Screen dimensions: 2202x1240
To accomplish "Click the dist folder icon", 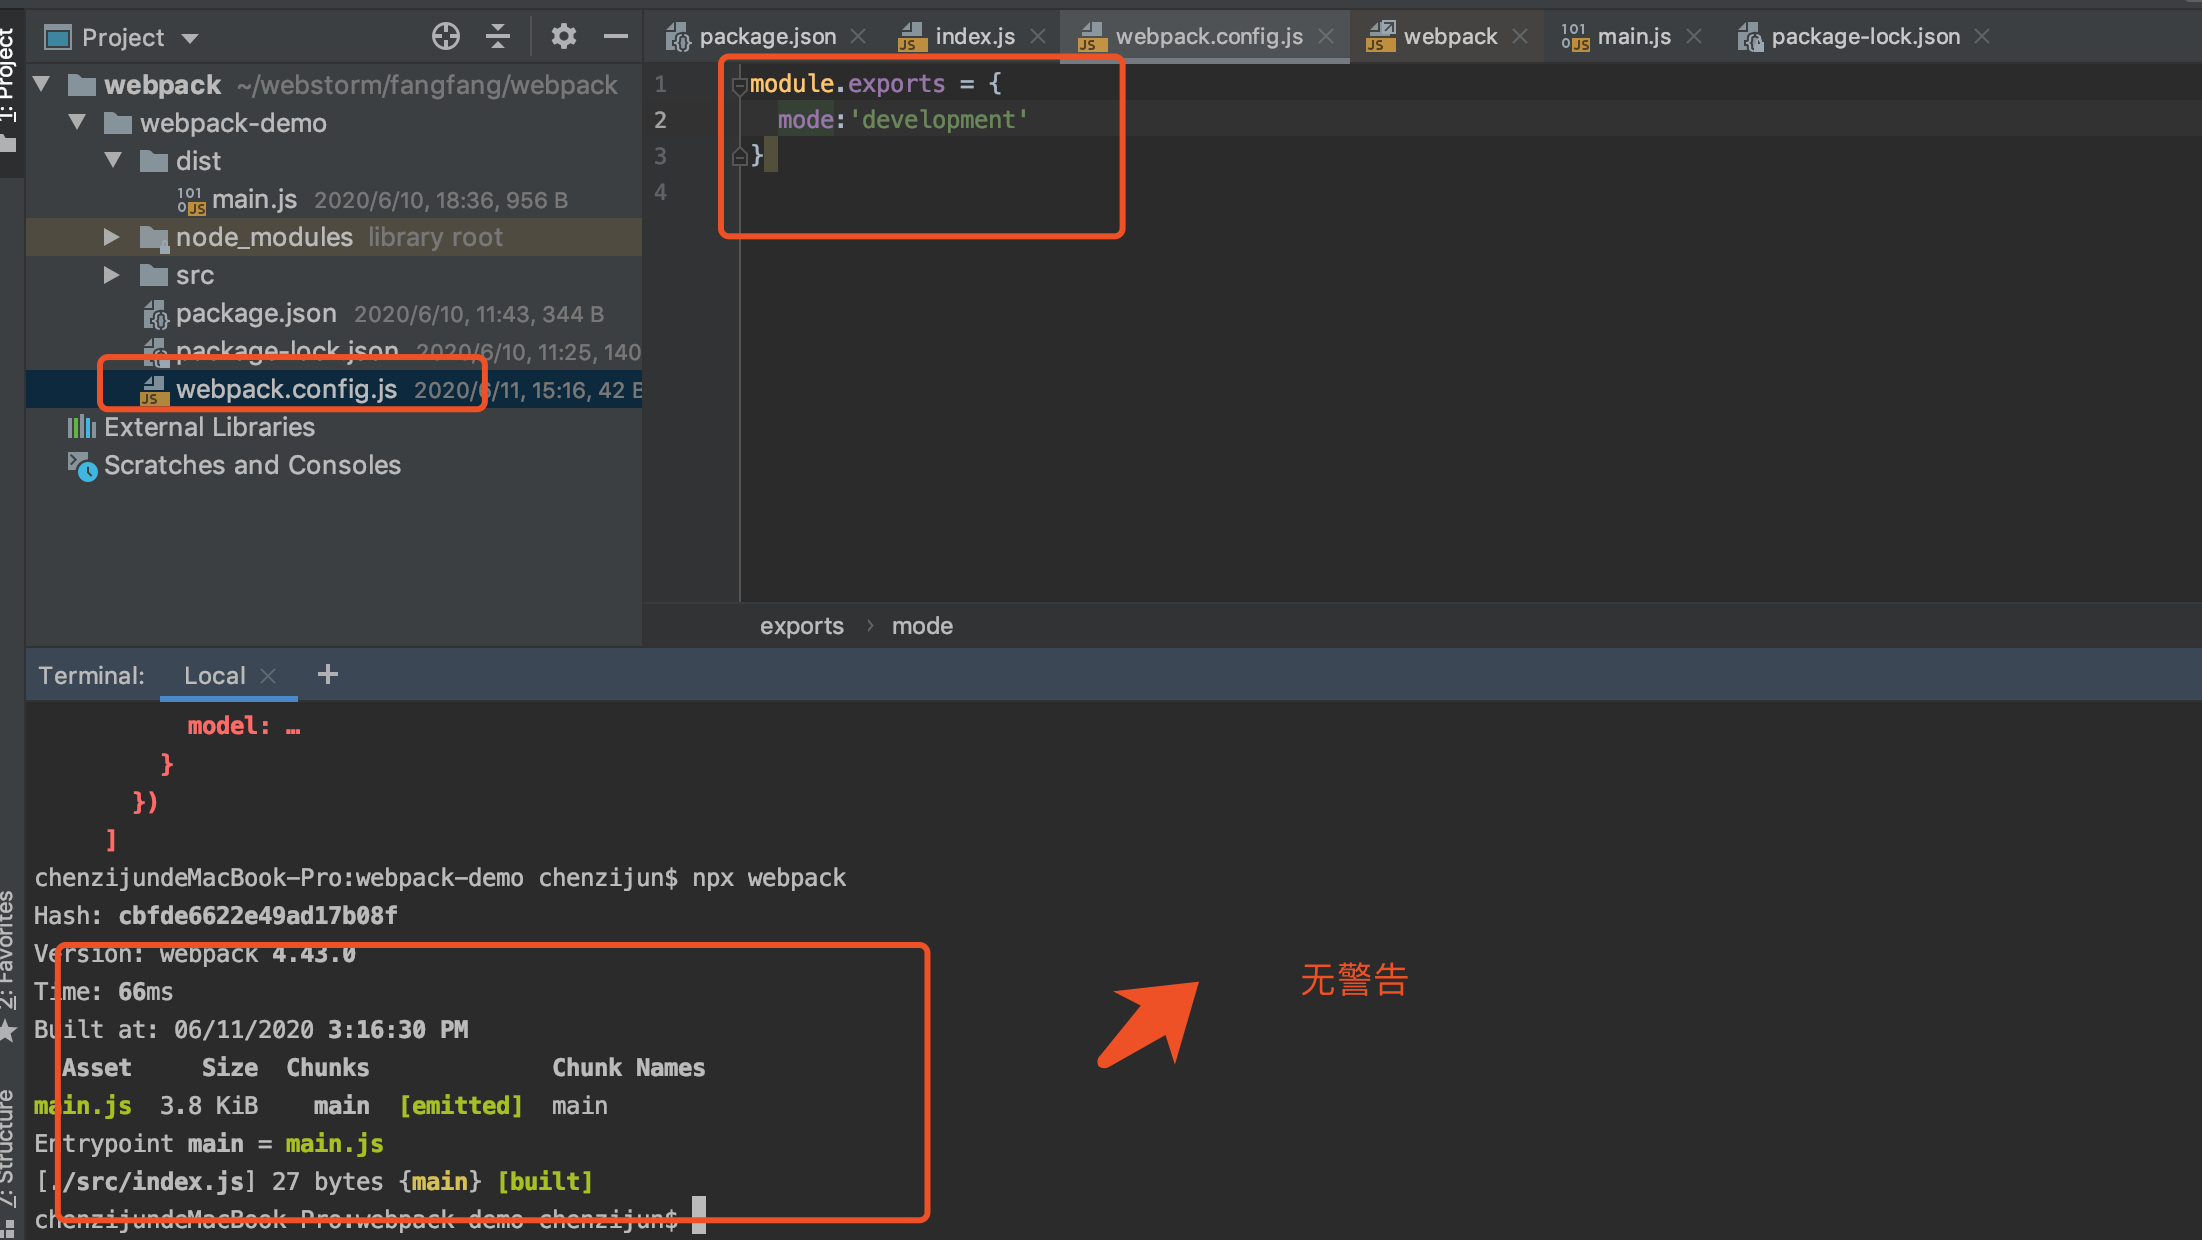I will (154, 161).
